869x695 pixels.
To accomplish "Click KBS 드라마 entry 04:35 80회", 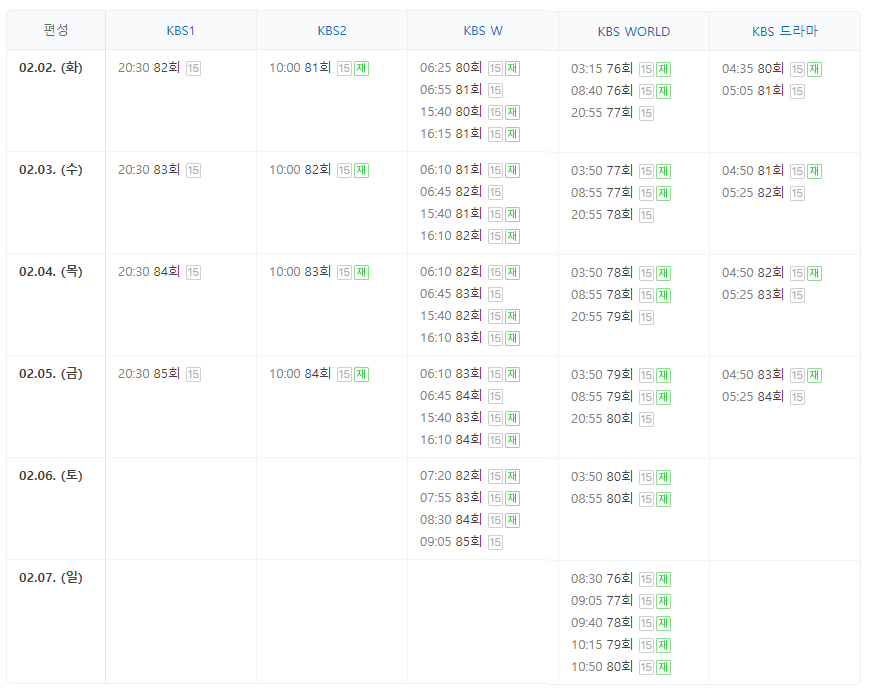I will [753, 69].
